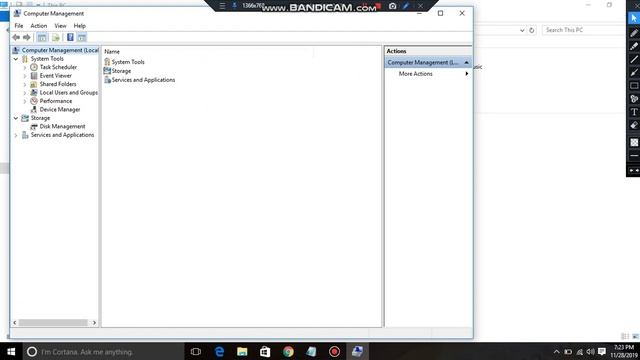Viewport: 640px width, 360px height.
Task: Toggle Show/Hide Action Pane toolbar icon
Action: coord(82,38)
